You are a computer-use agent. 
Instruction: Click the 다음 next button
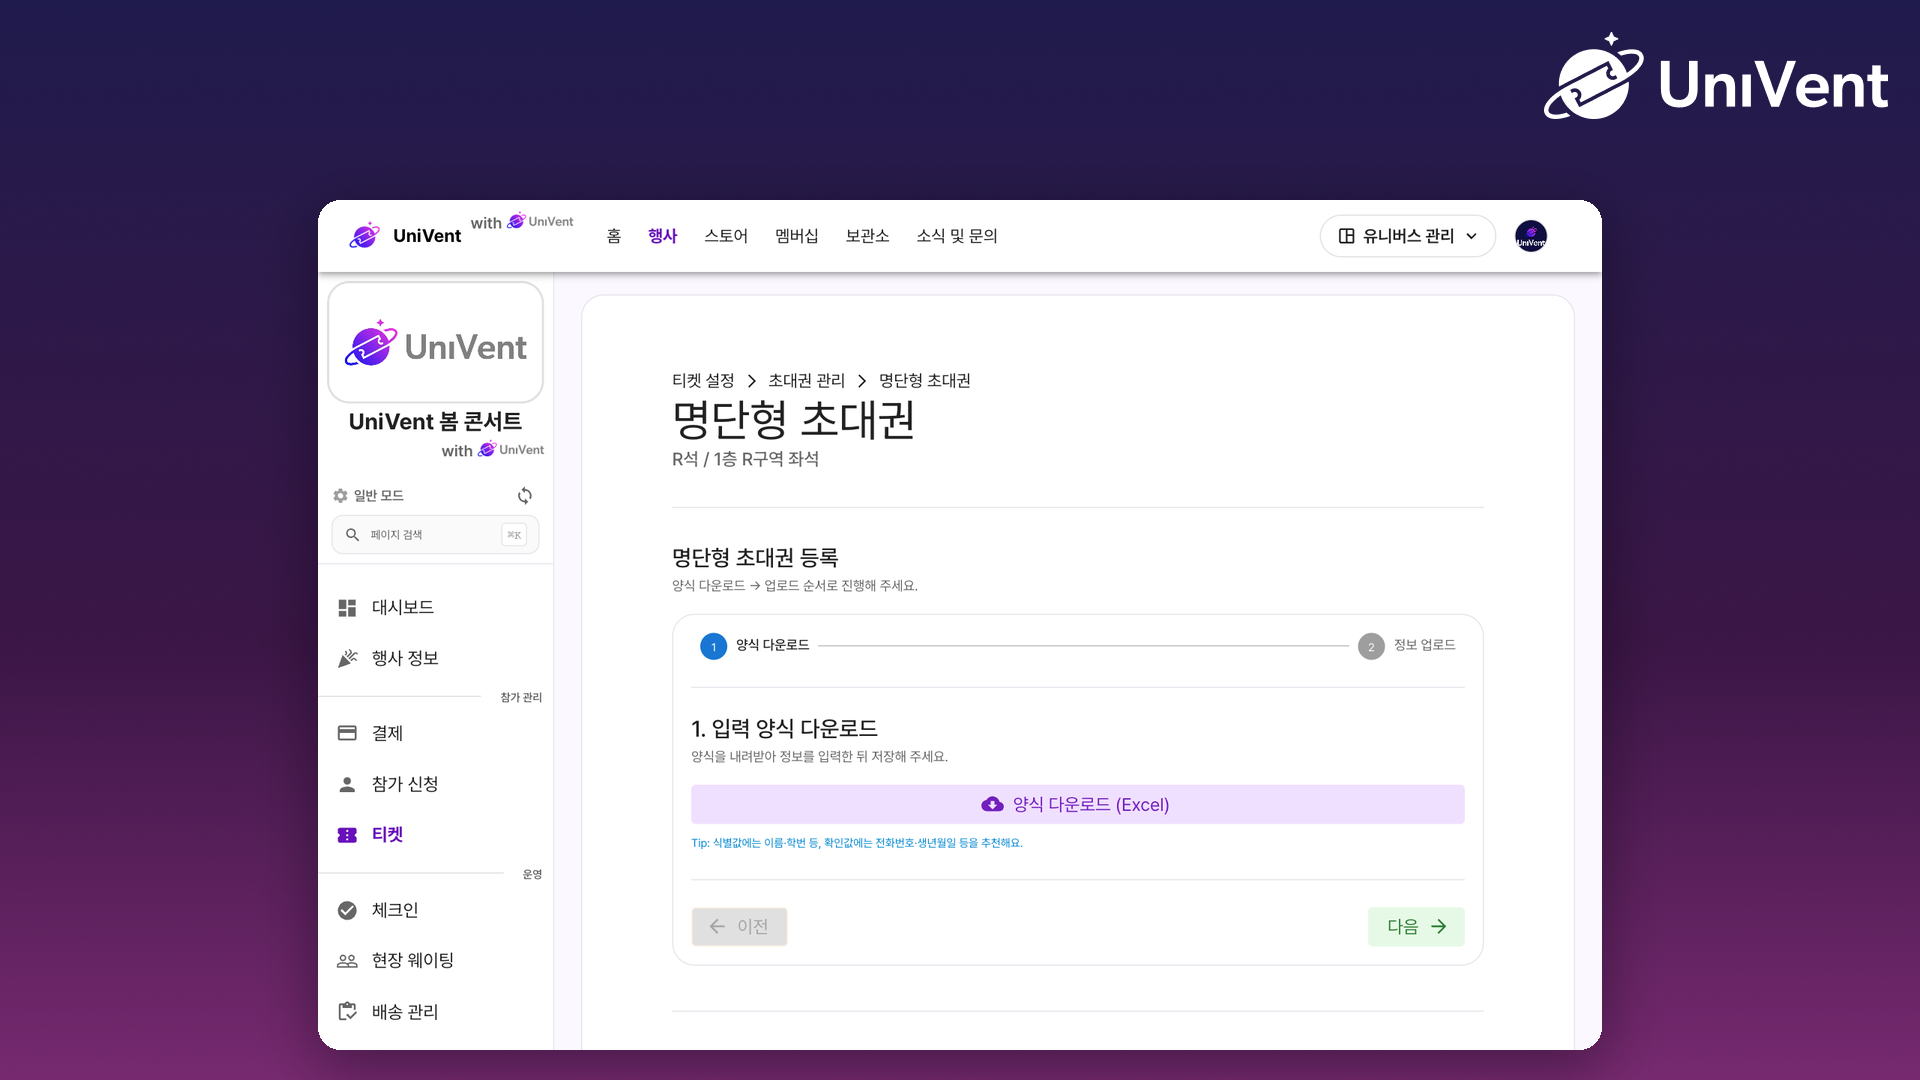coord(1416,927)
